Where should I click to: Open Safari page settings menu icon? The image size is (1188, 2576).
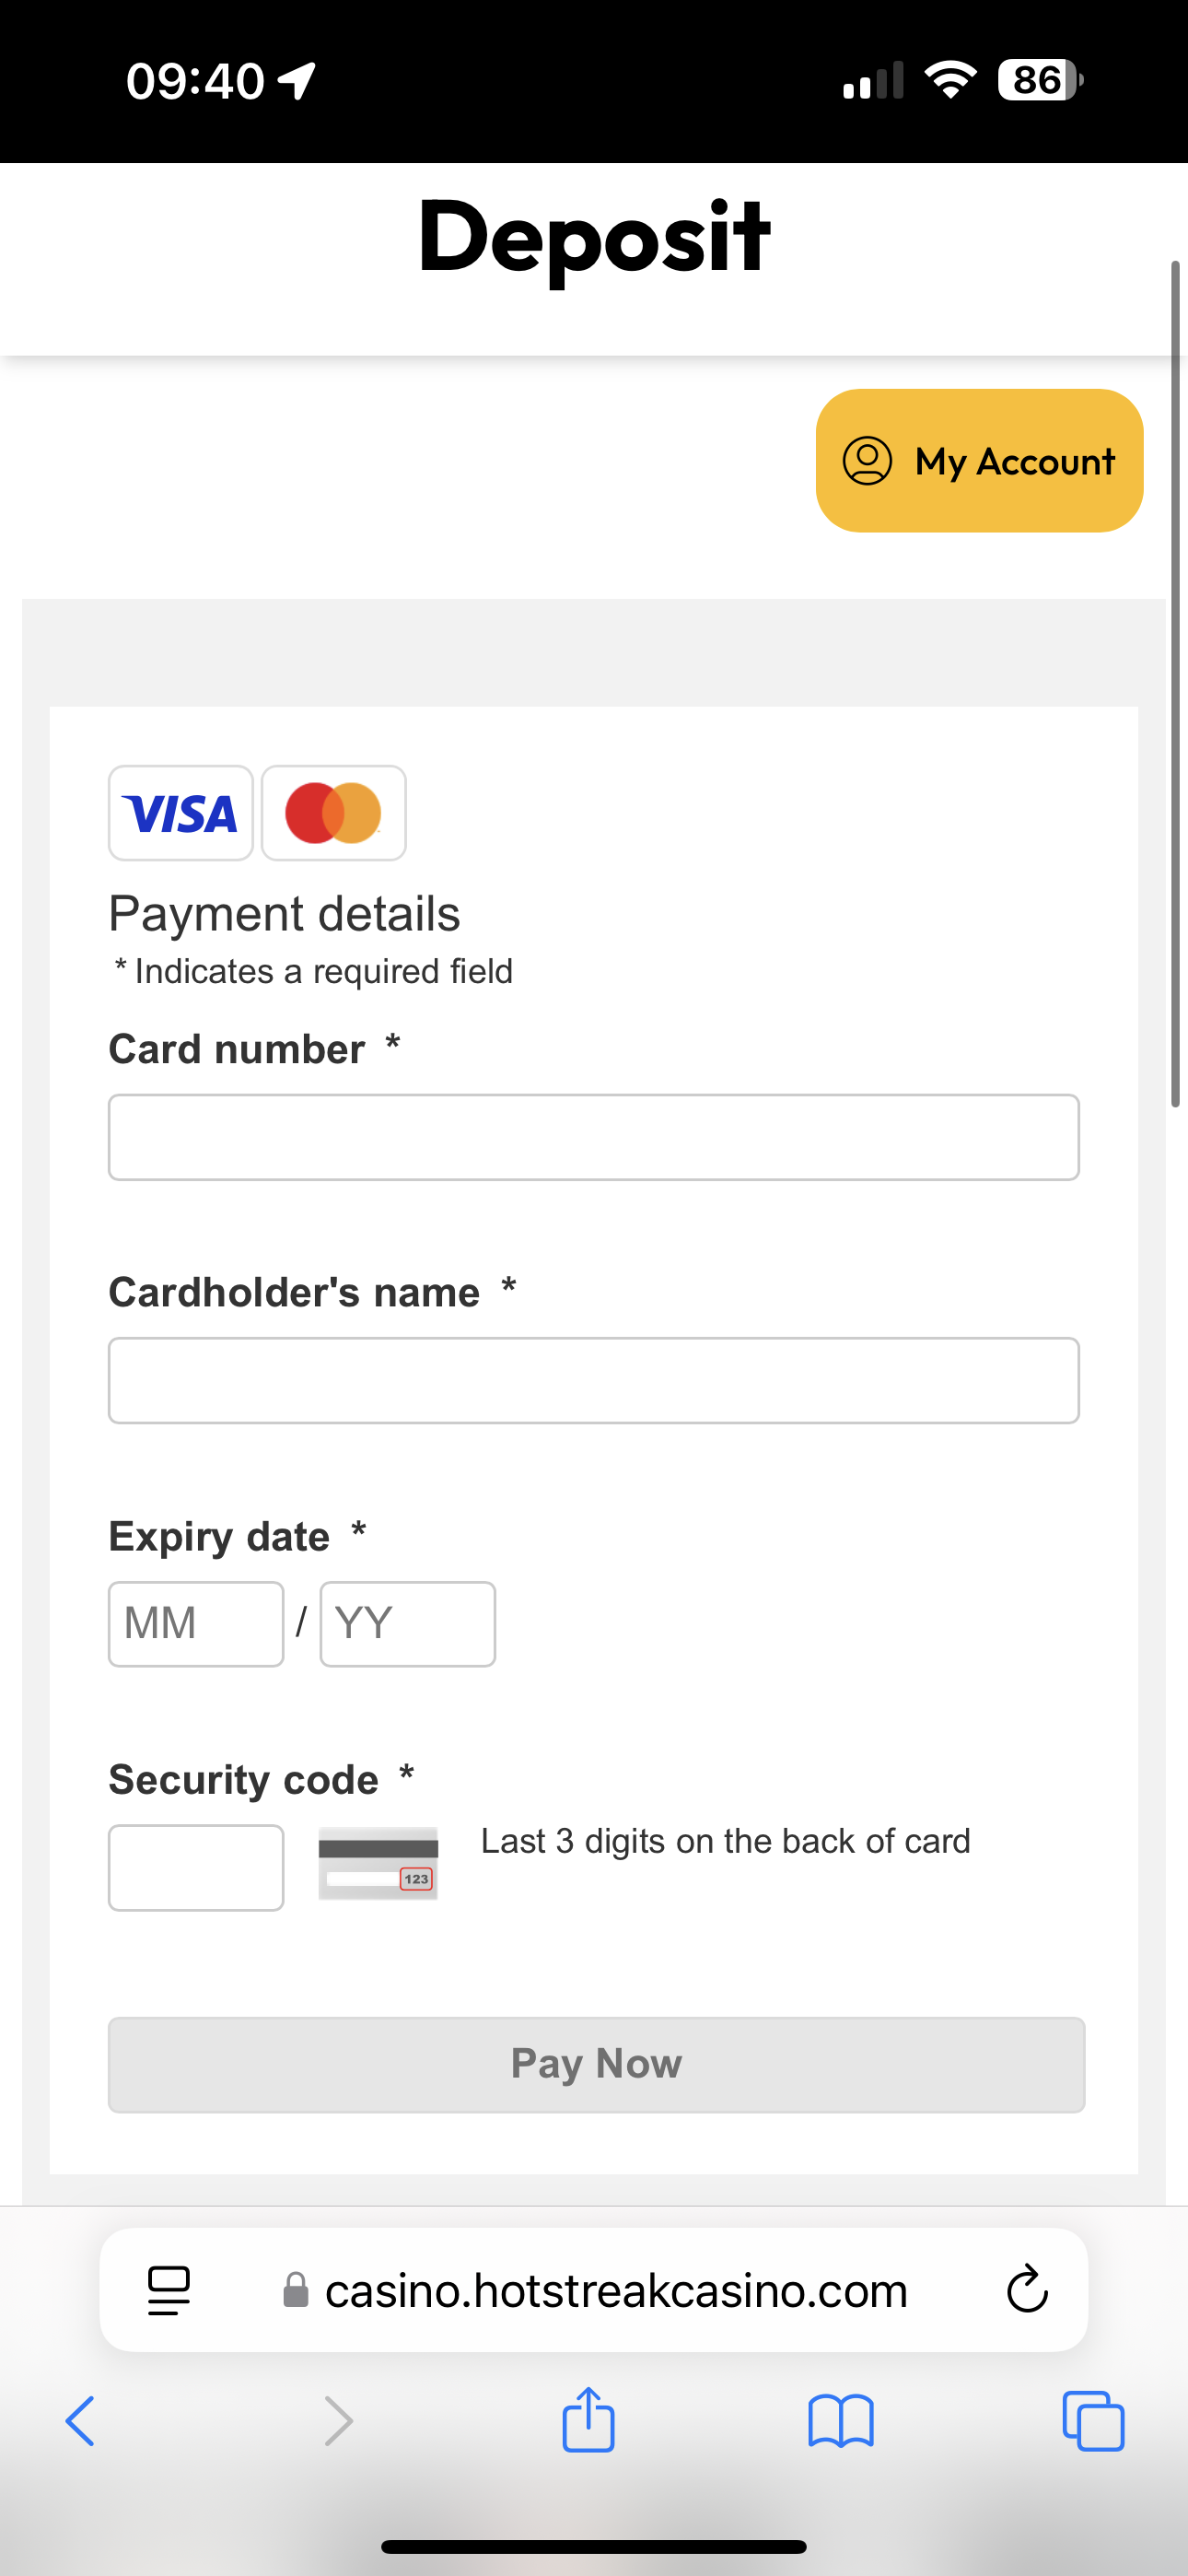(168, 2289)
